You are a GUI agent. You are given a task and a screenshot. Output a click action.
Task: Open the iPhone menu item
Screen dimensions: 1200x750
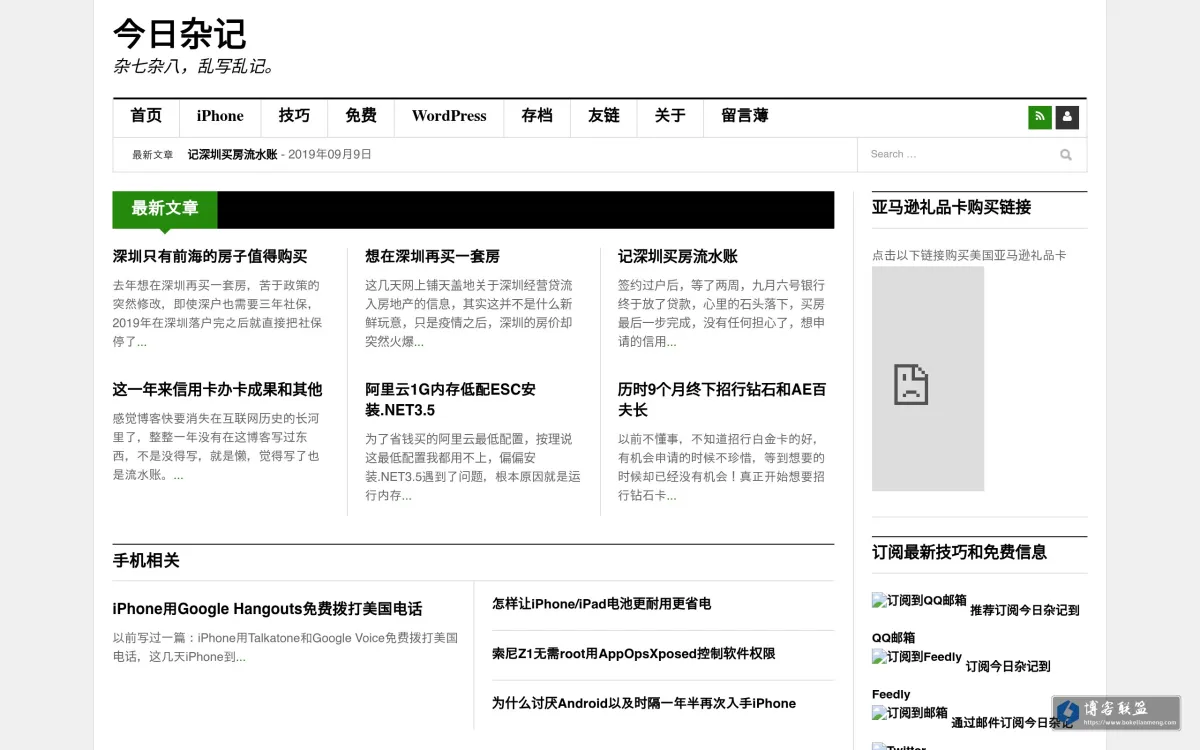(x=220, y=116)
